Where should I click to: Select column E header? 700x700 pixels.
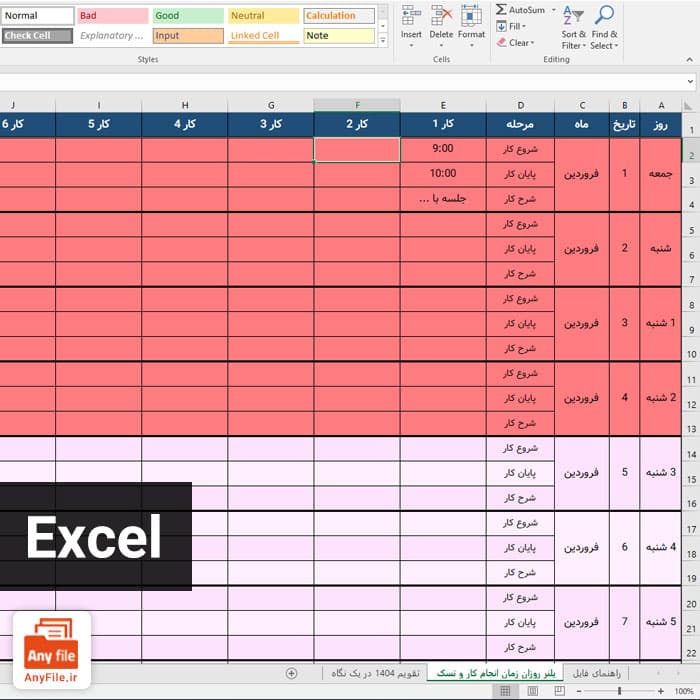[x=443, y=105]
